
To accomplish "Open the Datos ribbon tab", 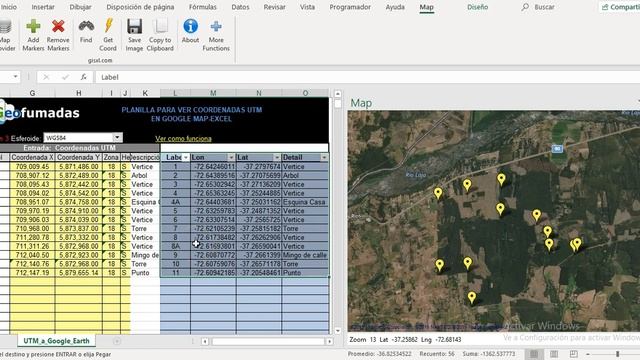I will [x=240, y=7].
